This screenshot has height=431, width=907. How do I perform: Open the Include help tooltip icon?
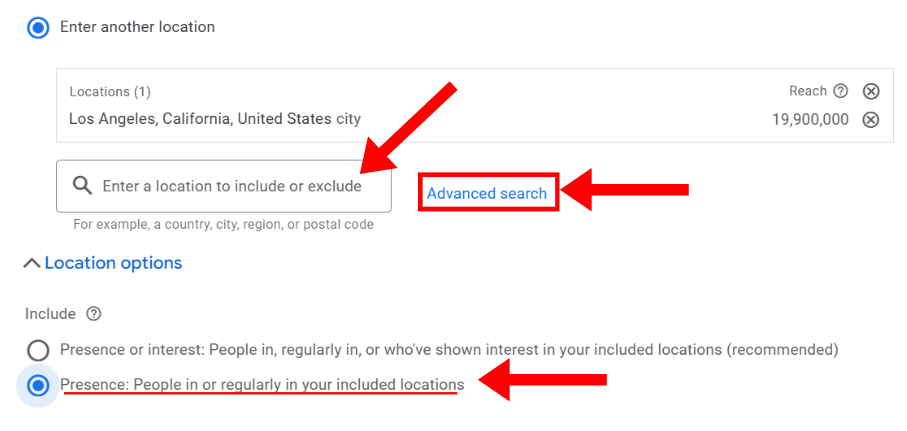[94, 314]
